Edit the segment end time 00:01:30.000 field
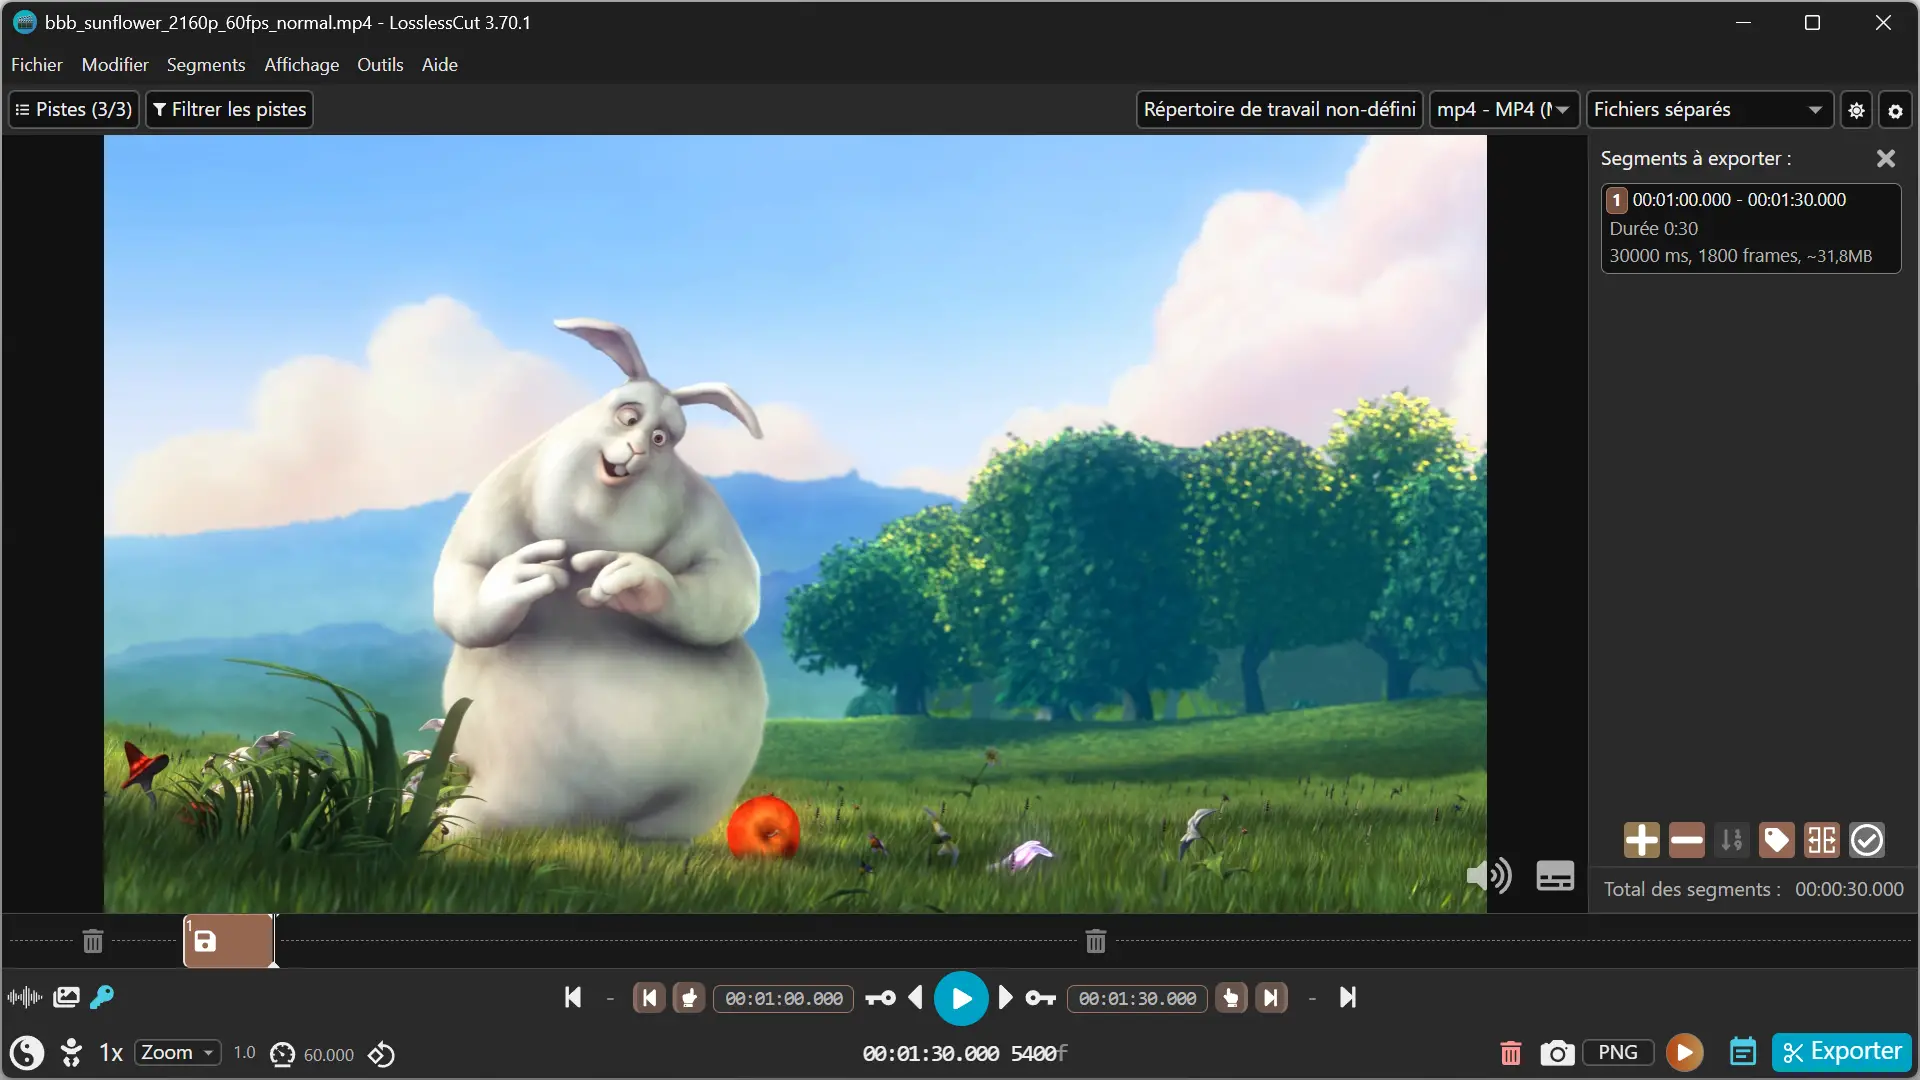This screenshot has height=1080, width=1920. [x=1137, y=999]
